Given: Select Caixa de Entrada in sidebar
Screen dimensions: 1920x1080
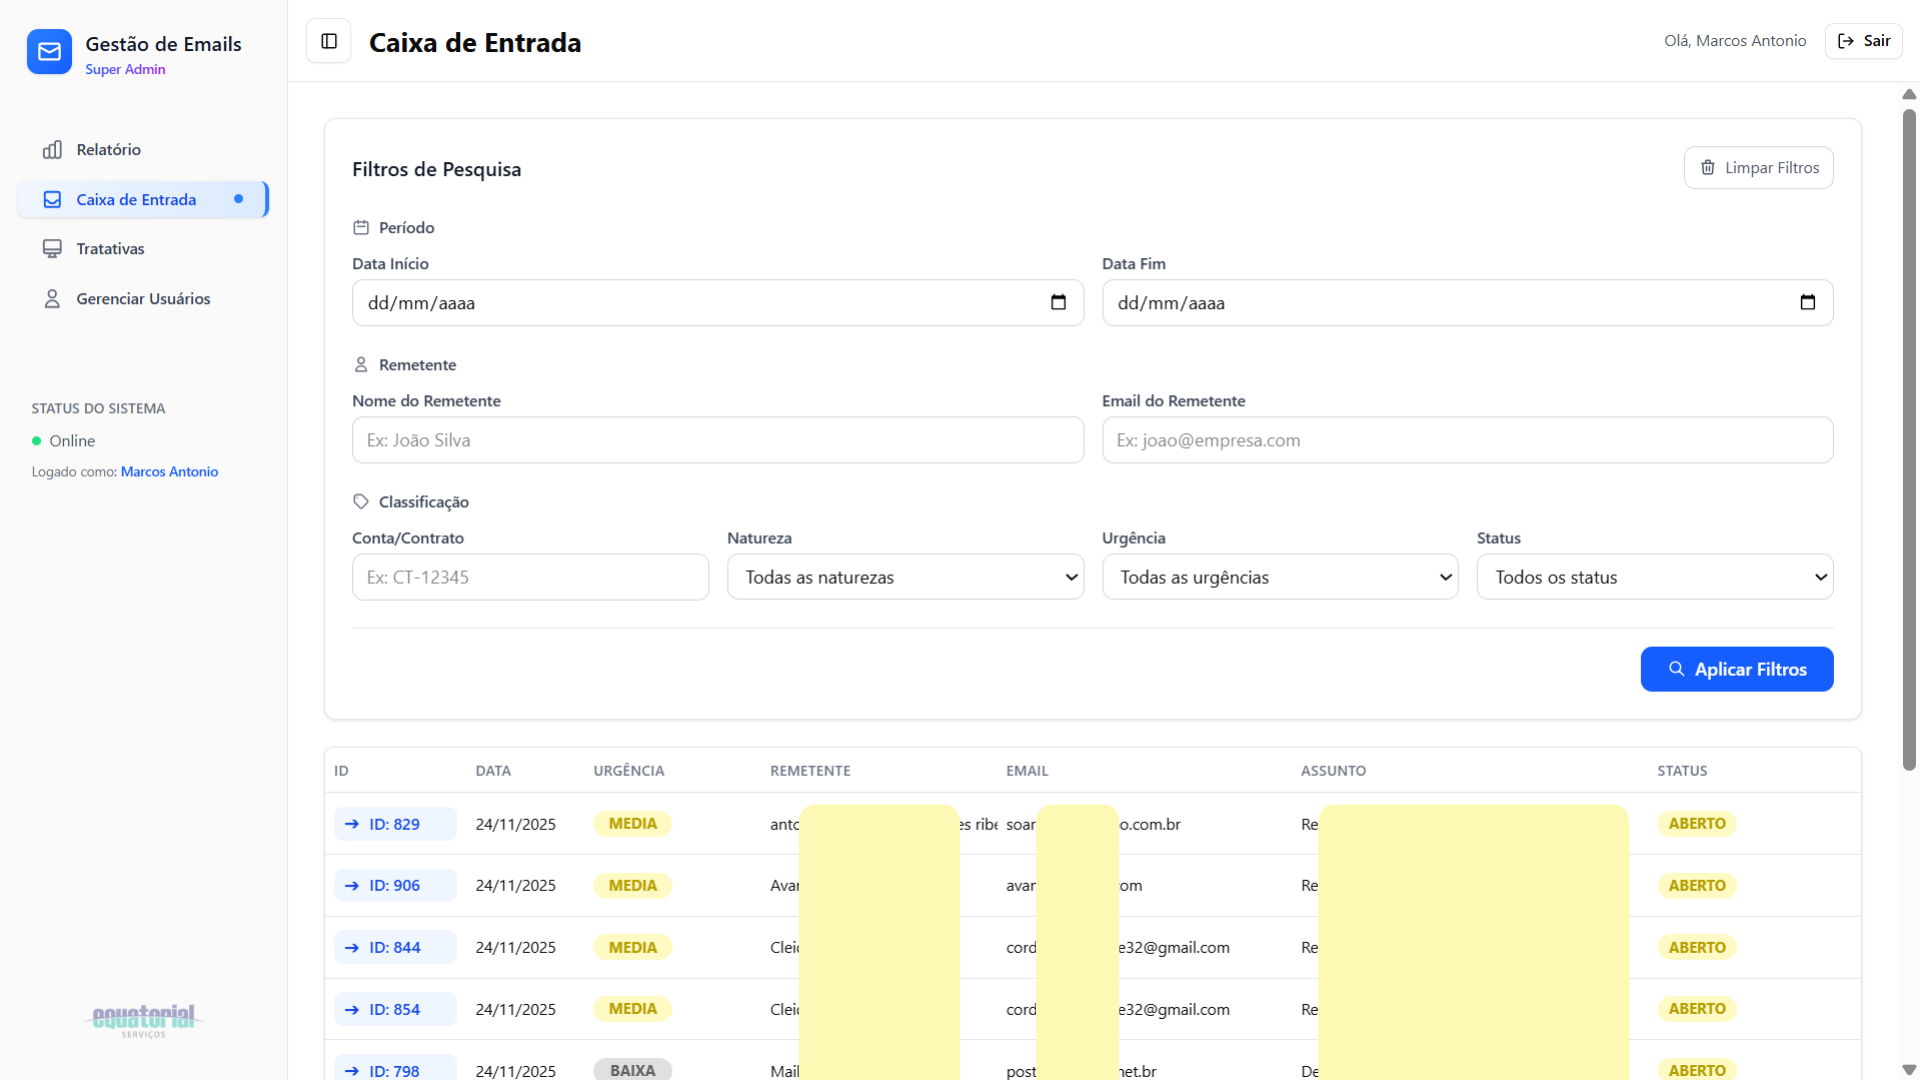Looking at the screenshot, I should coord(143,200).
